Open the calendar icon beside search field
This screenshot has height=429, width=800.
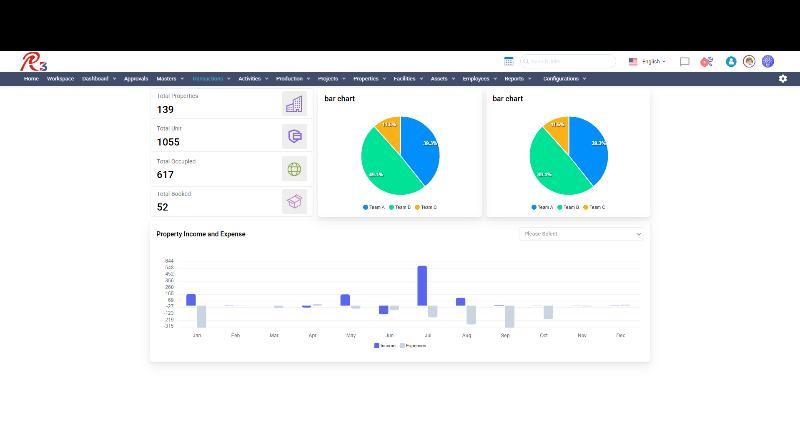pyautogui.click(x=509, y=62)
